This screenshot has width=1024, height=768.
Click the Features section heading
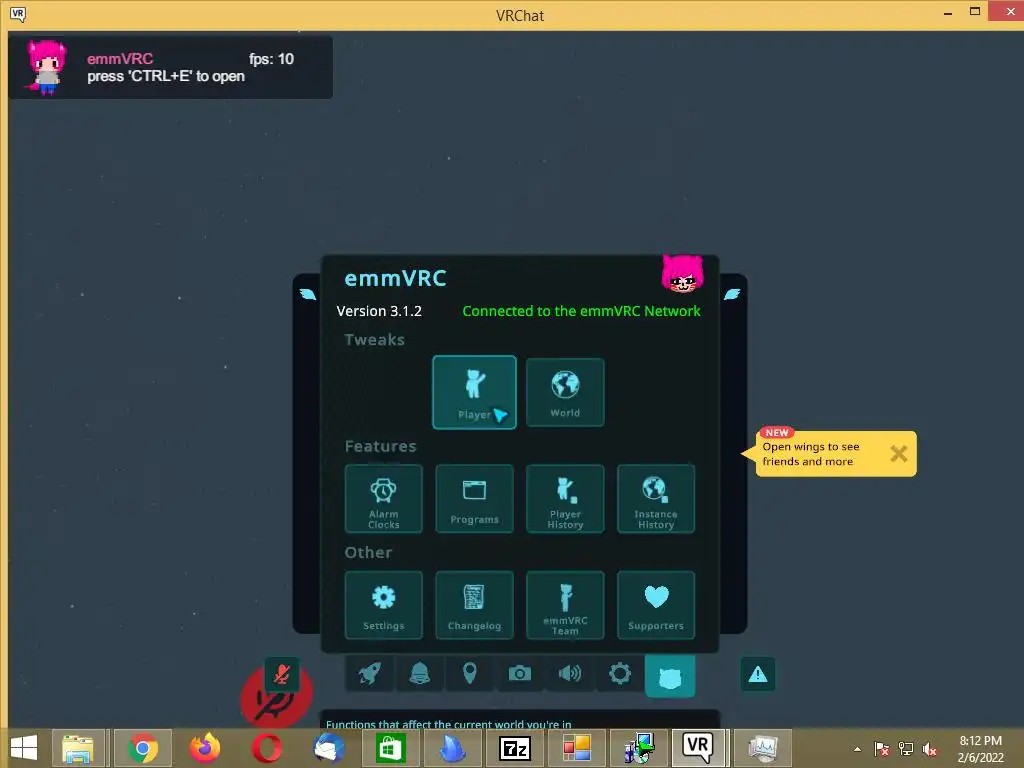(x=380, y=446)
